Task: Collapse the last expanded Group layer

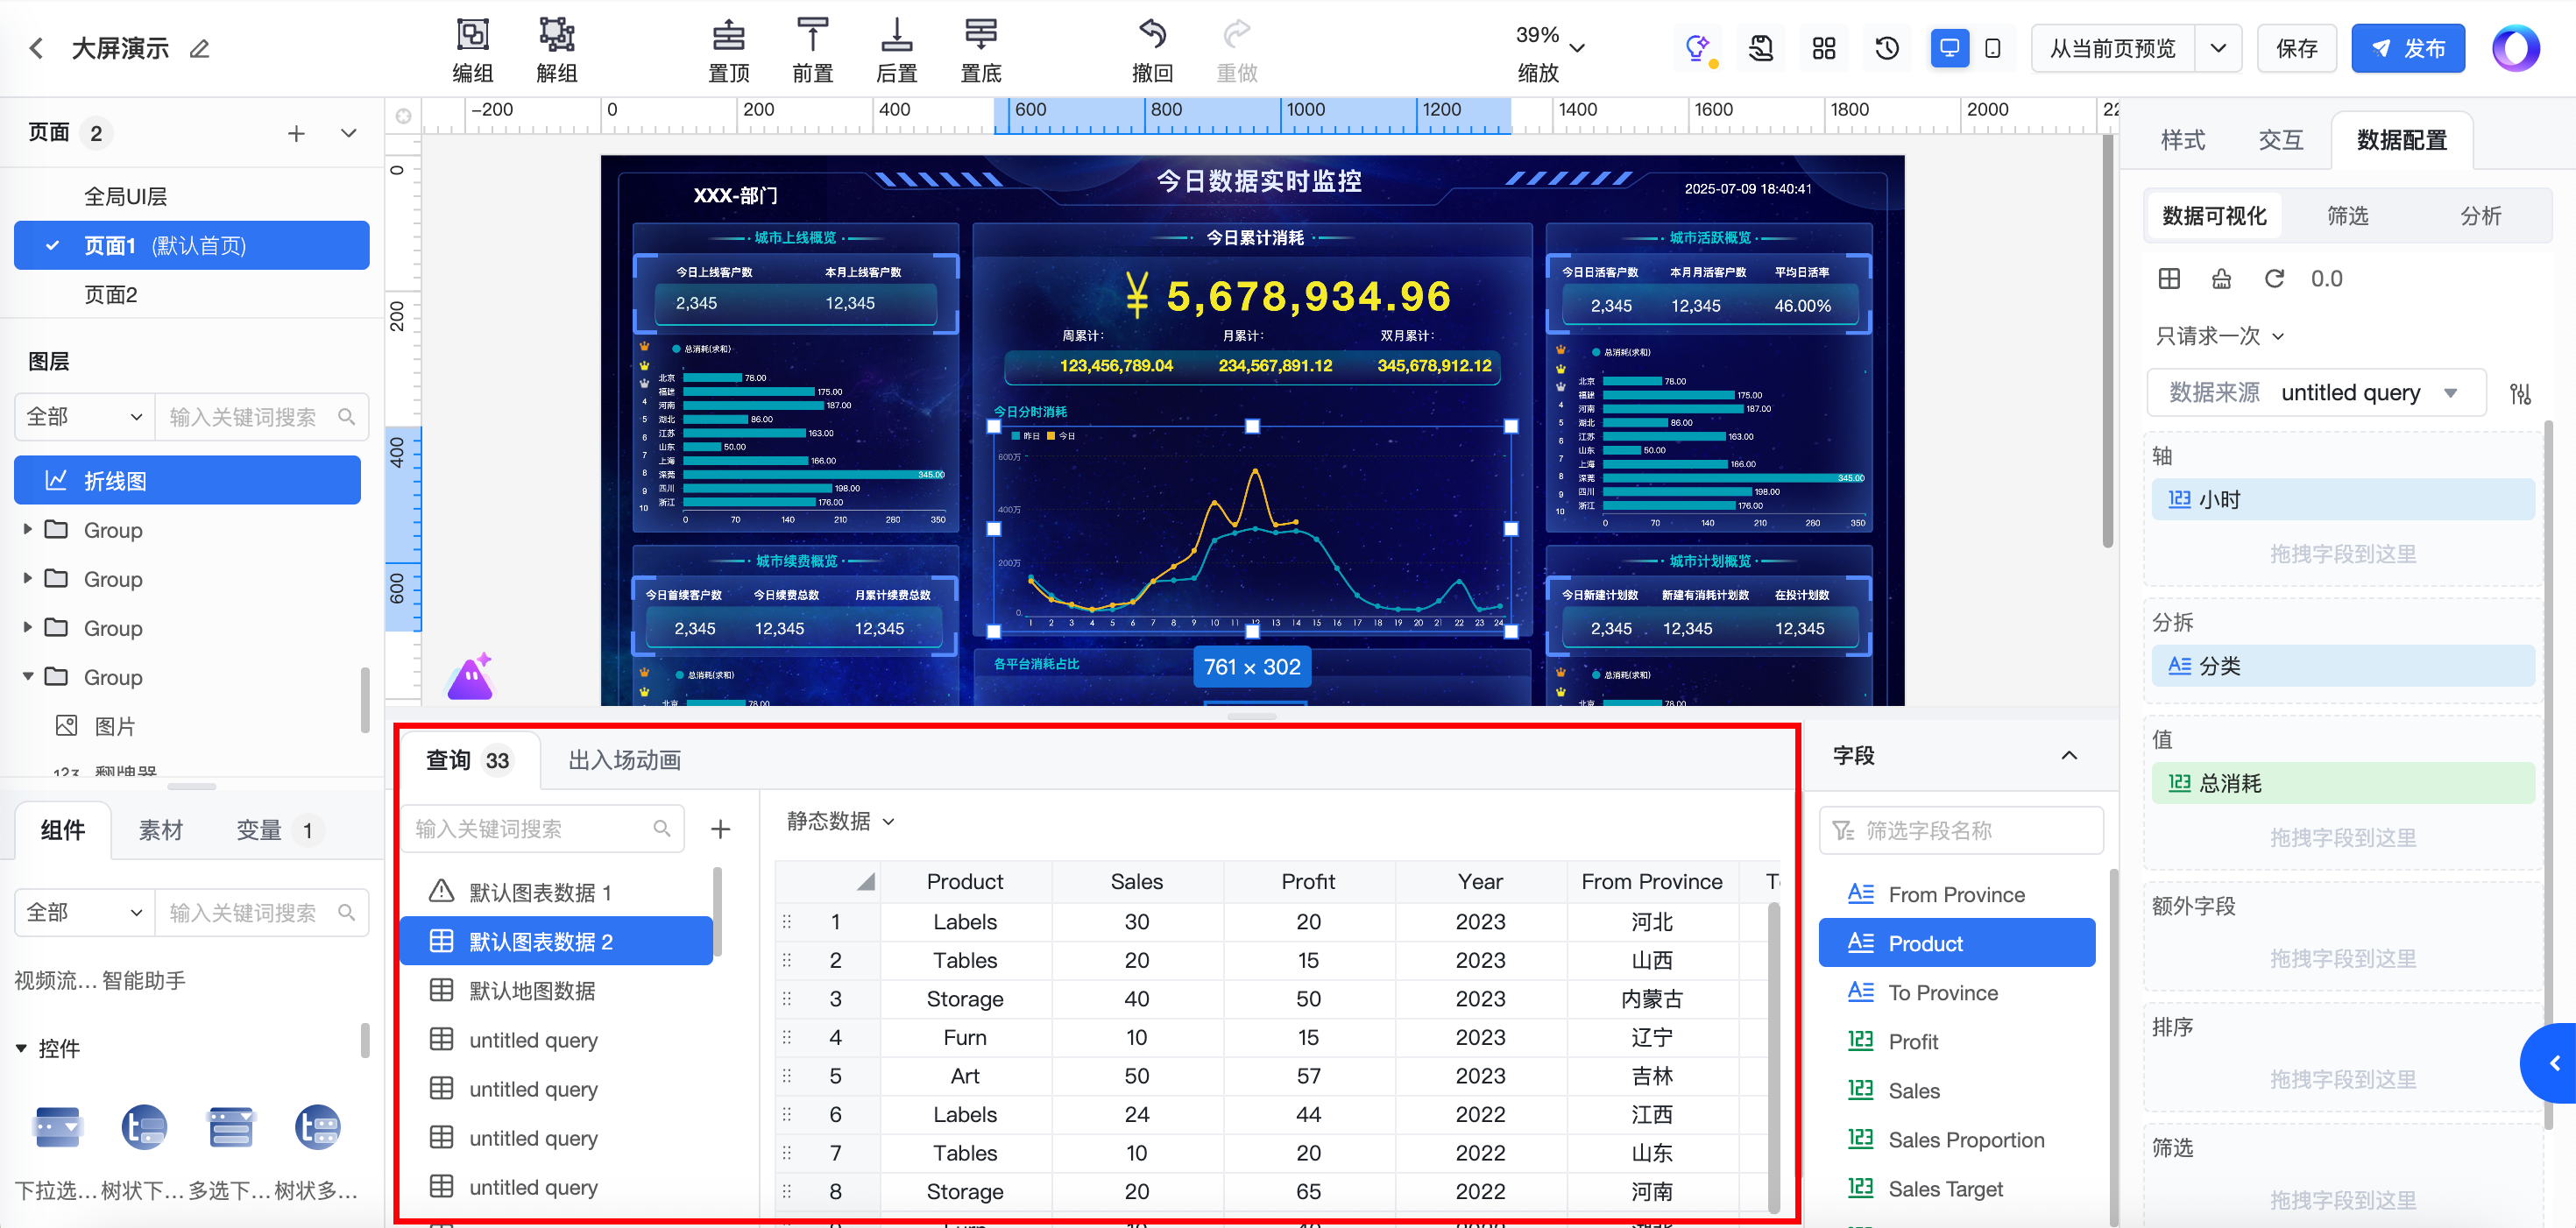Action: point(28,677)
